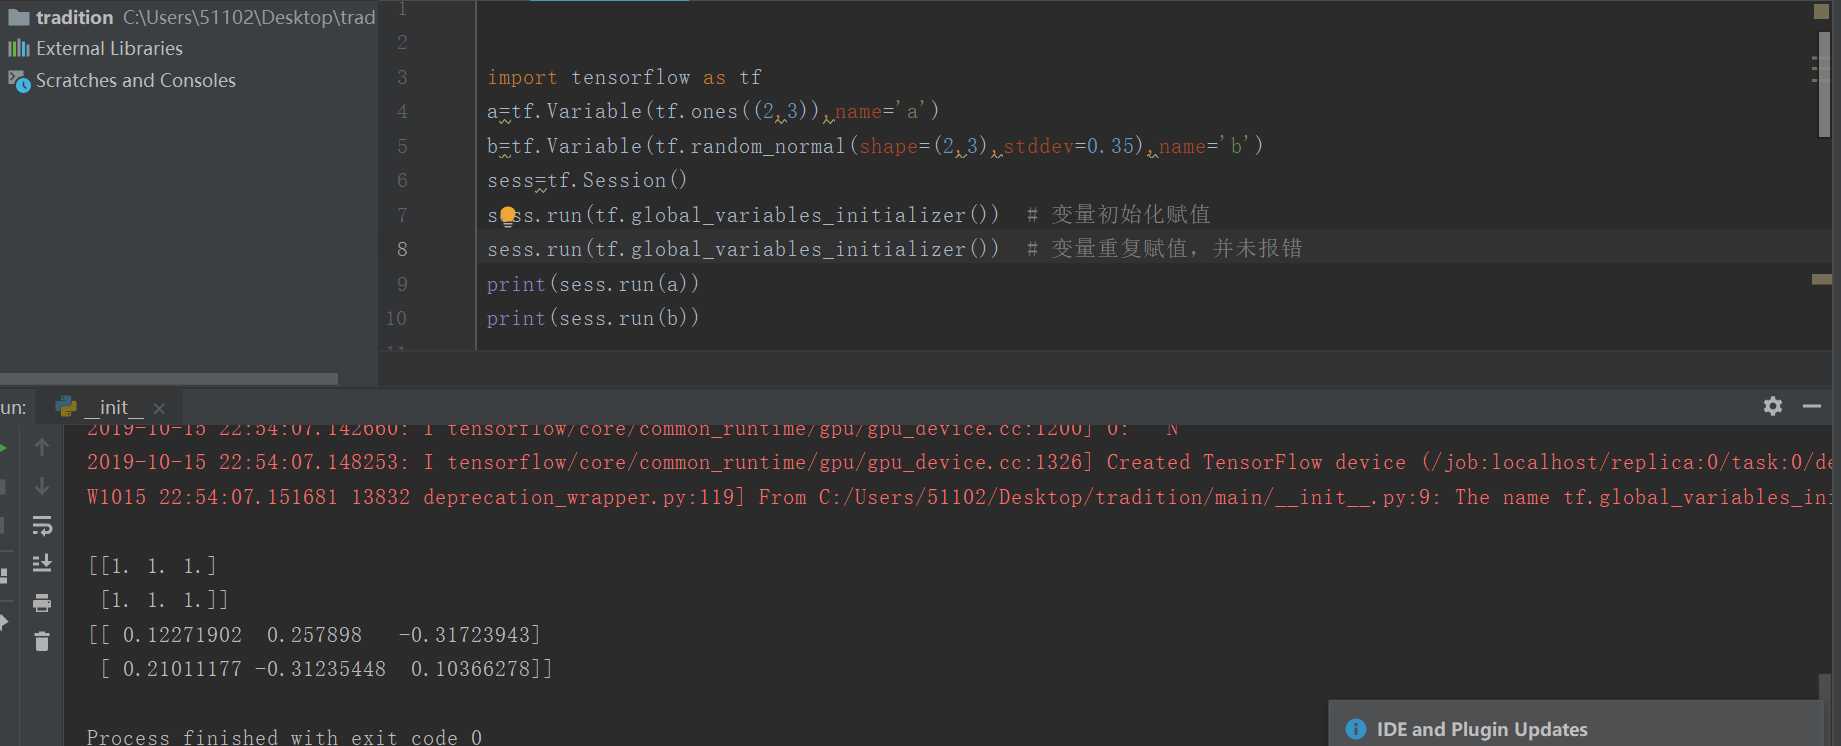Click the Scratches and Consoles icon
The width and height of the screenshot is (1841, 746).
click(19, 81)
